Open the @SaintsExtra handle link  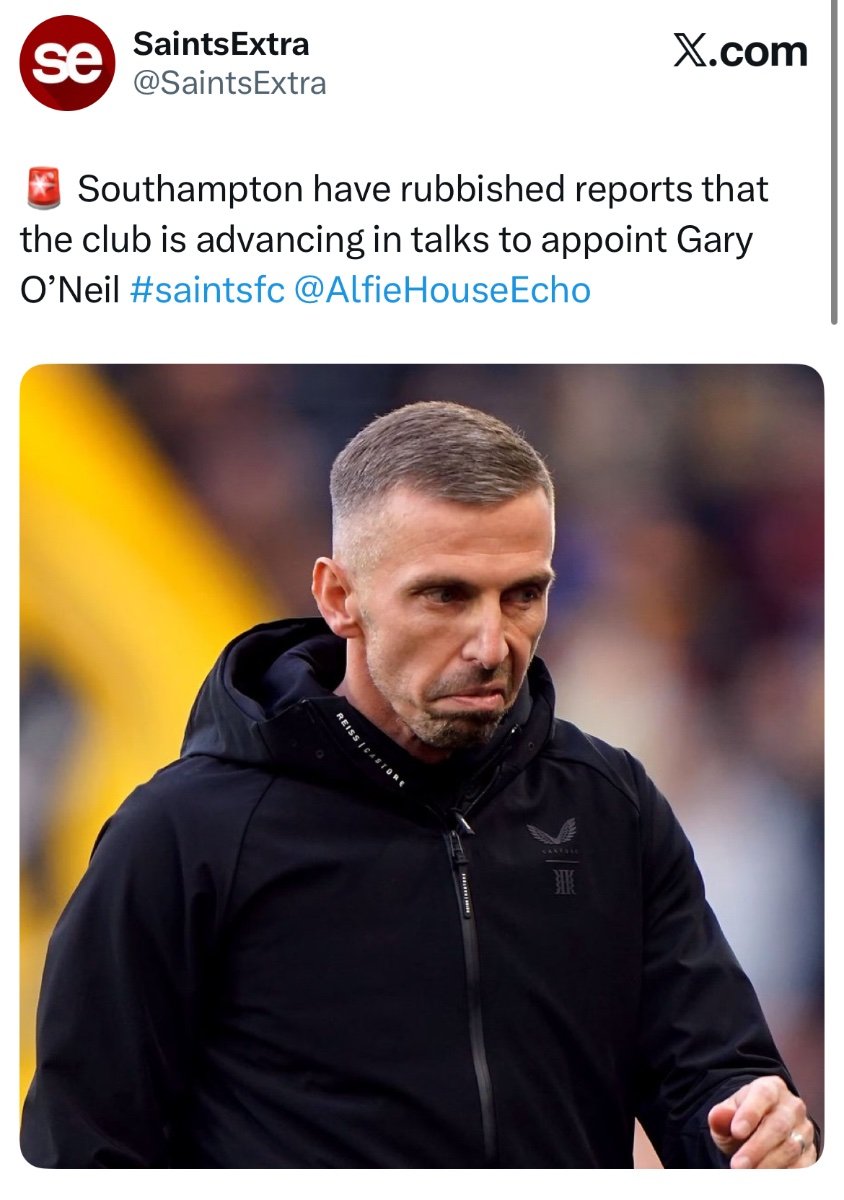[x=229, y=83]
